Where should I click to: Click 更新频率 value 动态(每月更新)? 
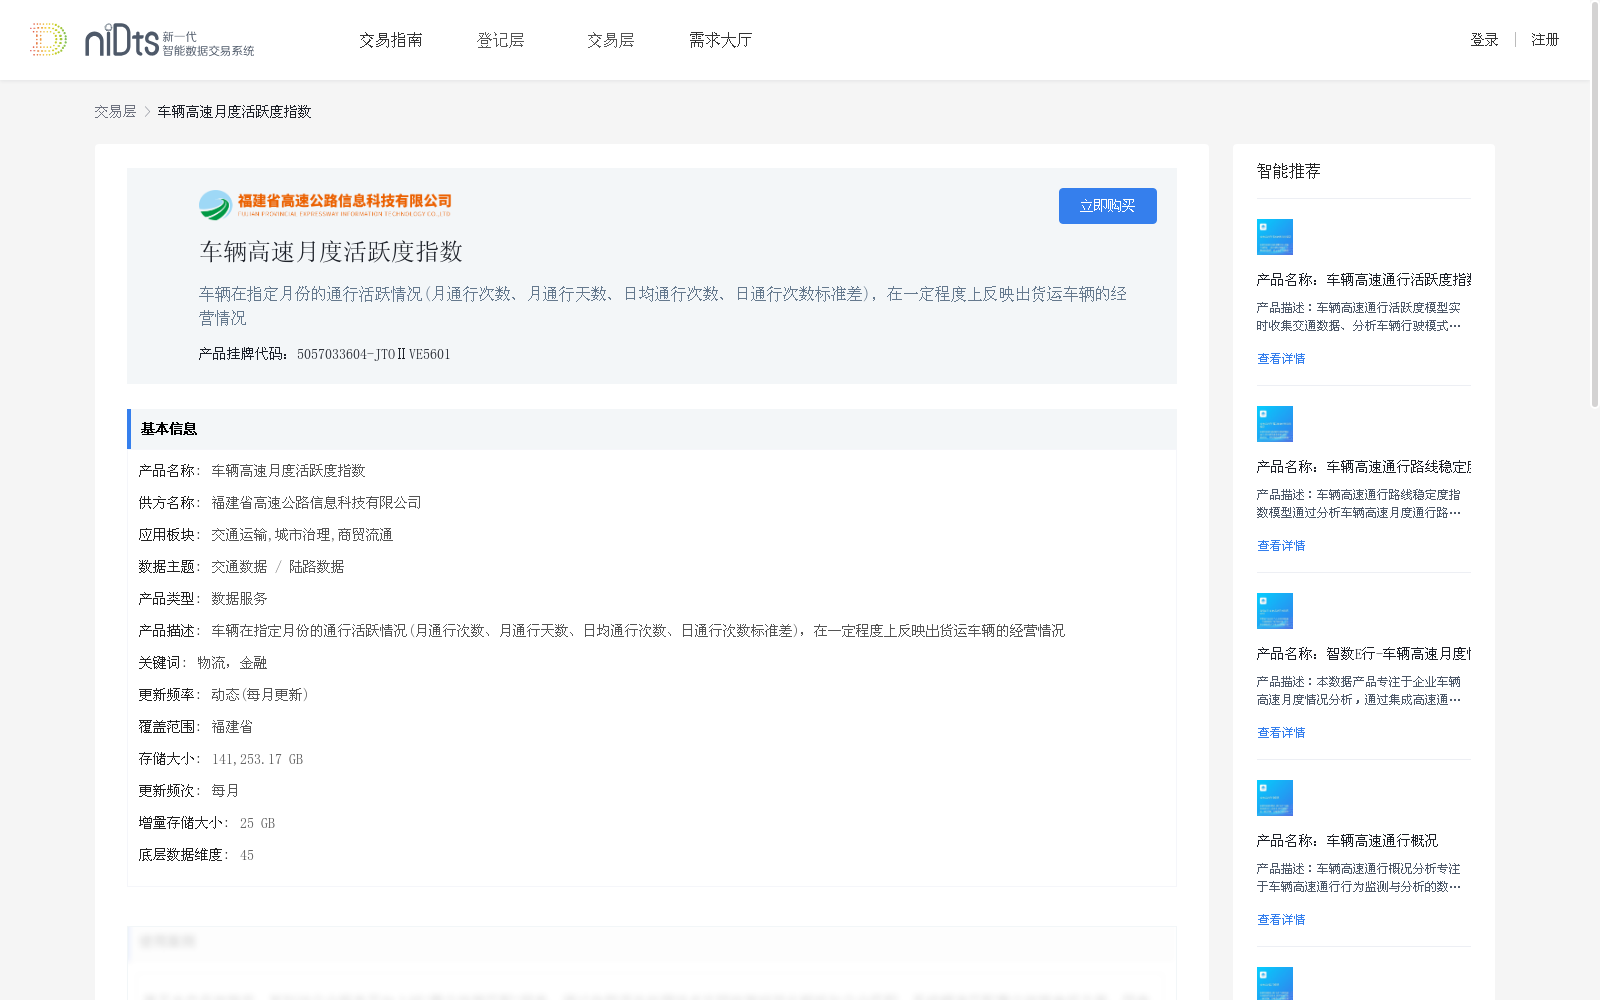(x=260, y=695)
